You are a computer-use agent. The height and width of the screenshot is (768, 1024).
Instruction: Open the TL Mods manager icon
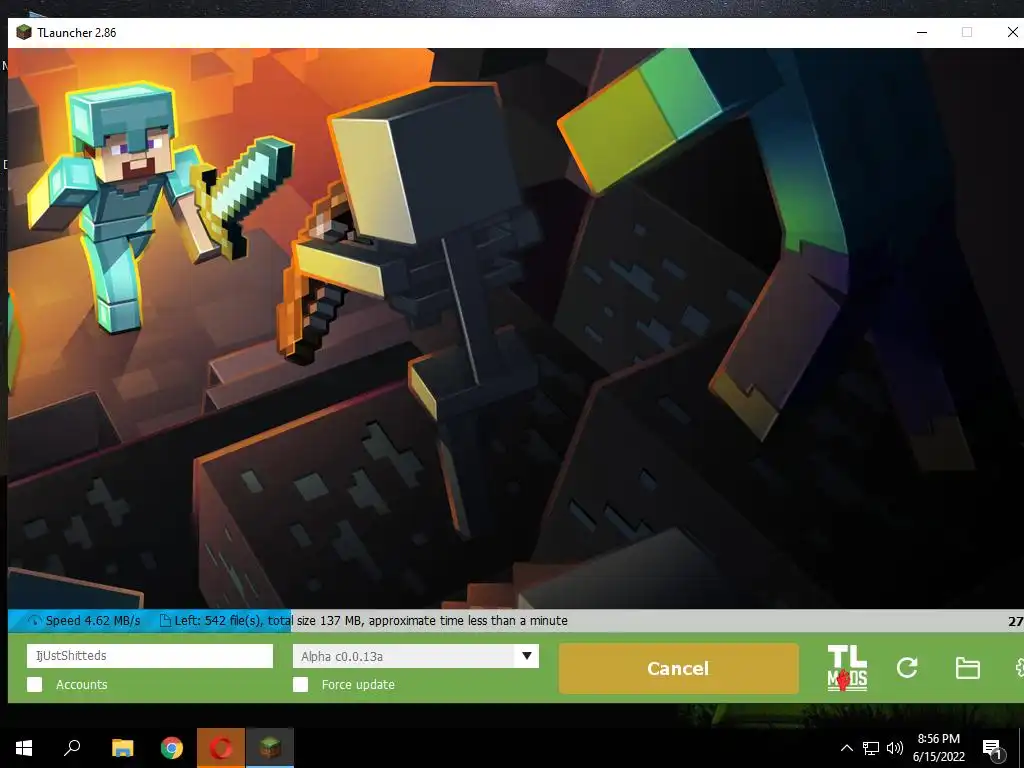(847, 668)
